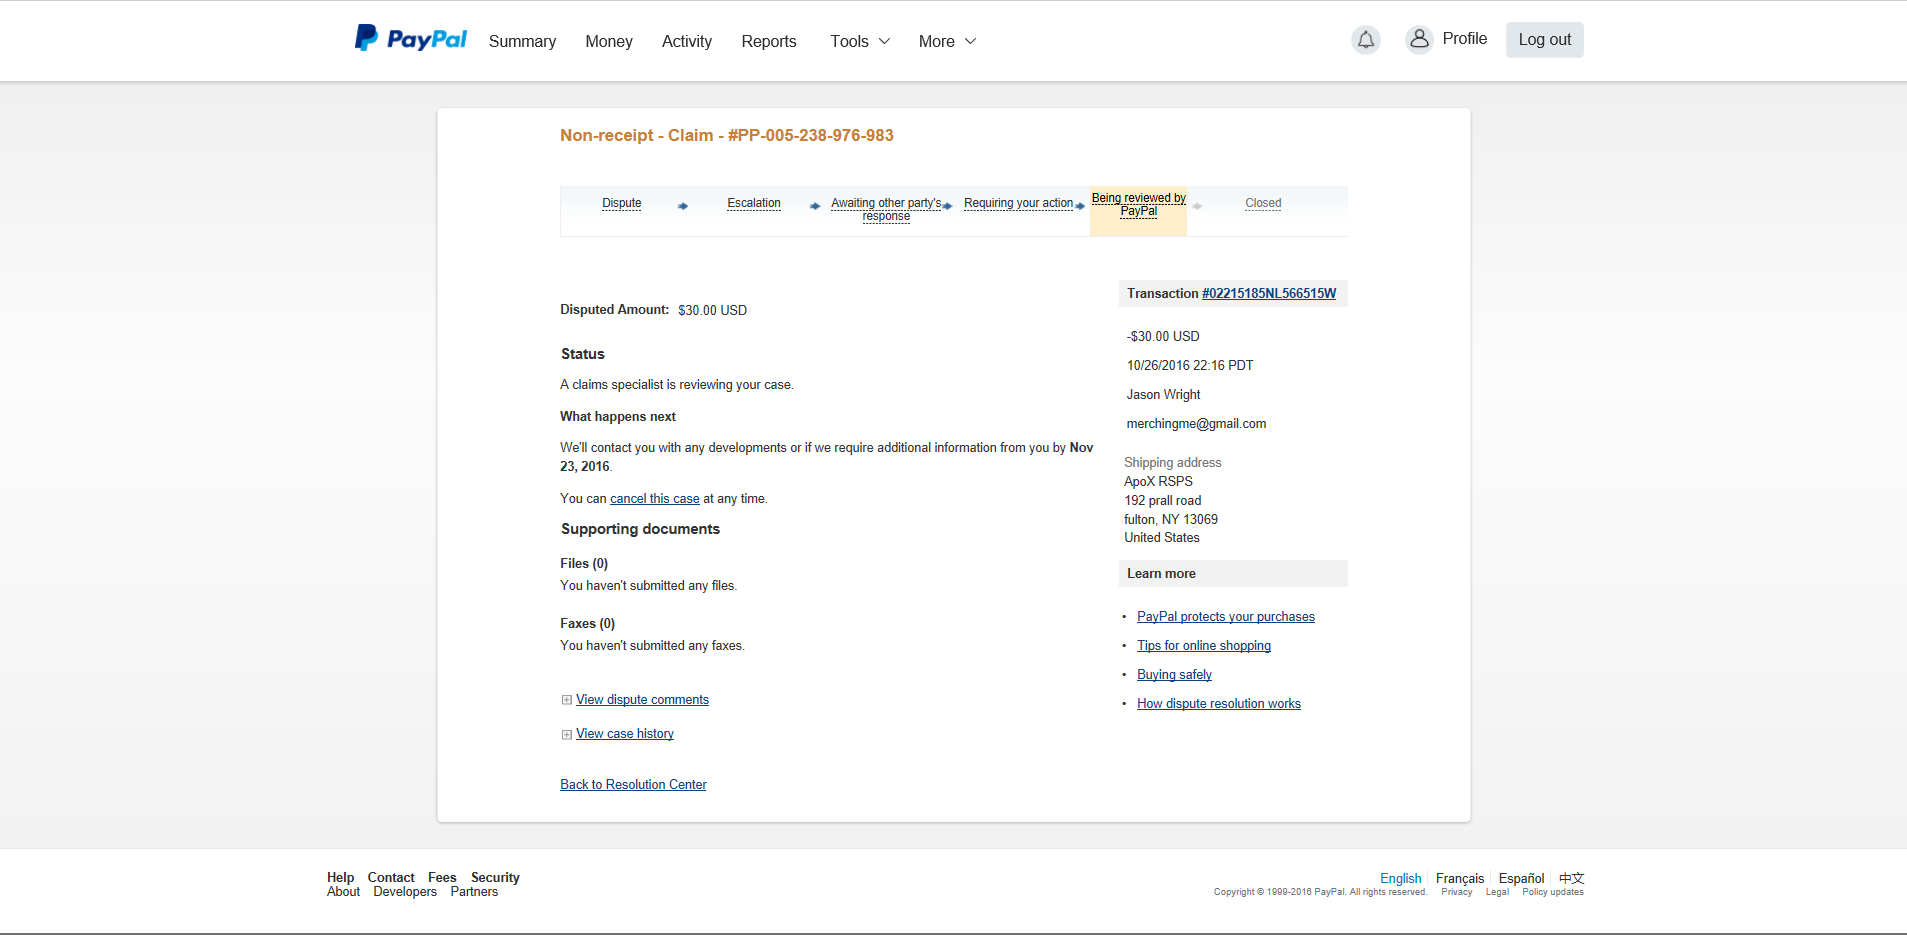Open the Legal footer link
The height and width of the screenshot is (935, 1907).
pyautogui.click(x=1497, y=892)
